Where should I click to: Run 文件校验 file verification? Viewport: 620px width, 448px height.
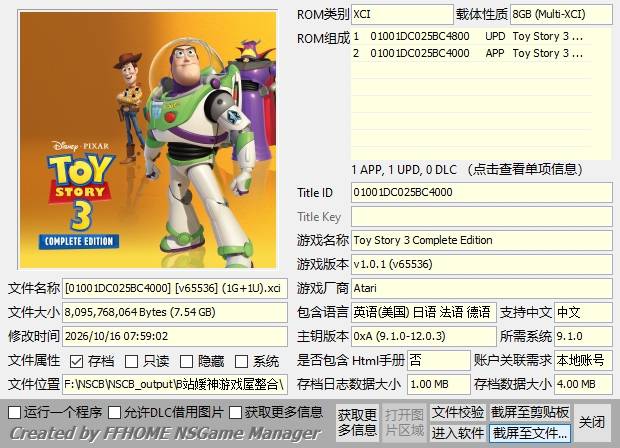(458, 412)
